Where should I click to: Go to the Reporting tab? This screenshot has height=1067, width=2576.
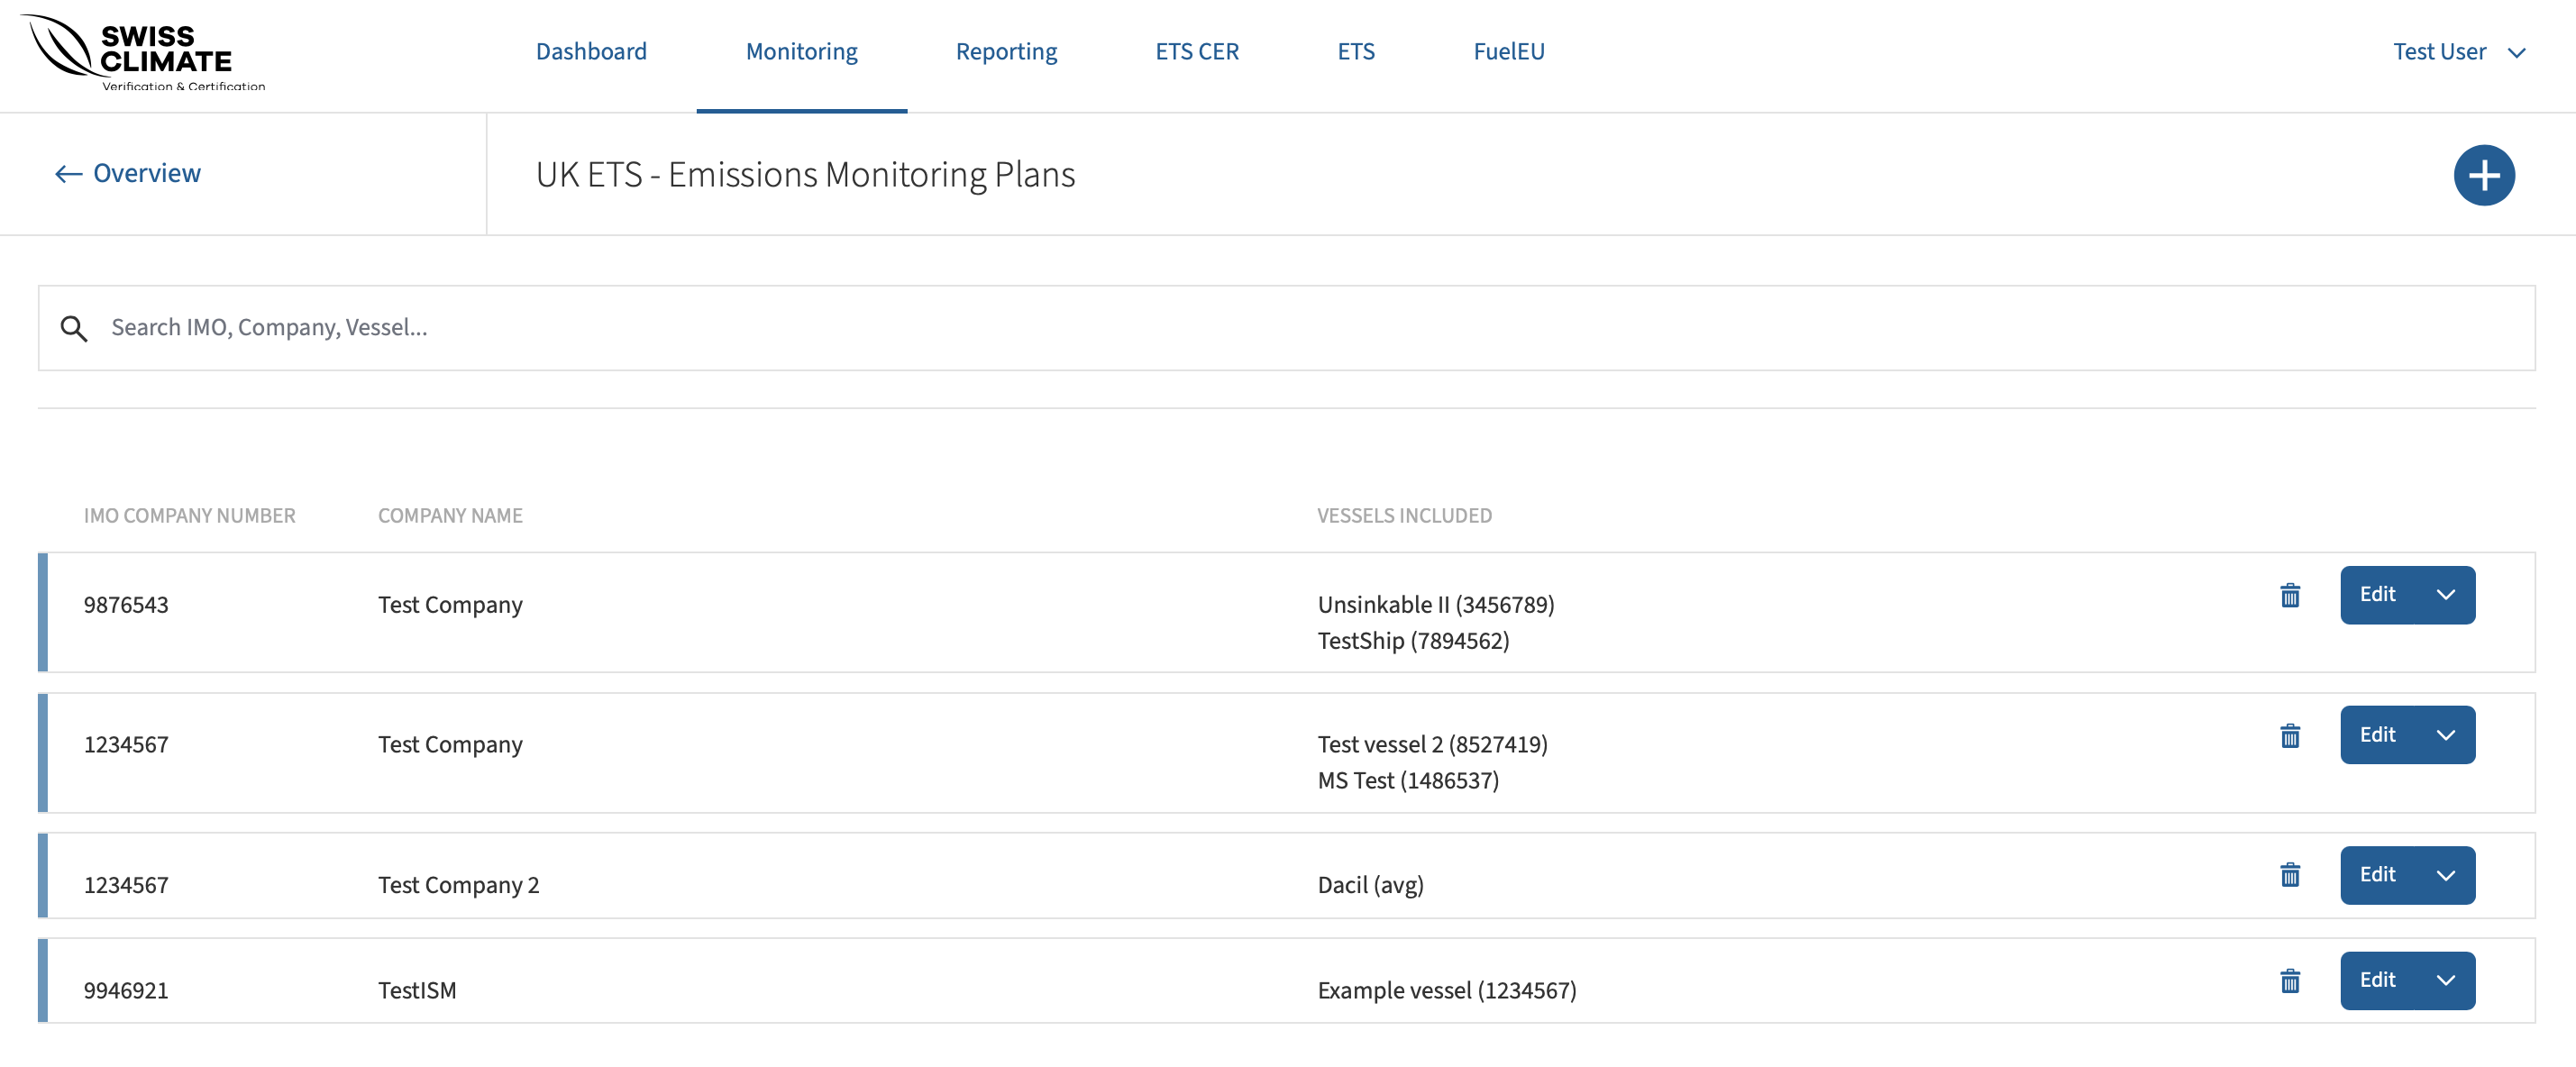[x=1006, y=52]
